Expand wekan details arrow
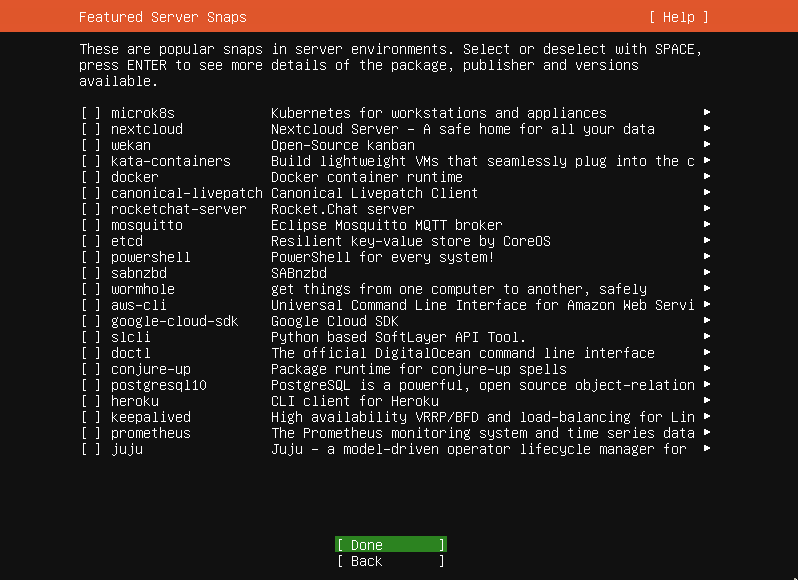This screenshot has width=798, height=580. 707,144
